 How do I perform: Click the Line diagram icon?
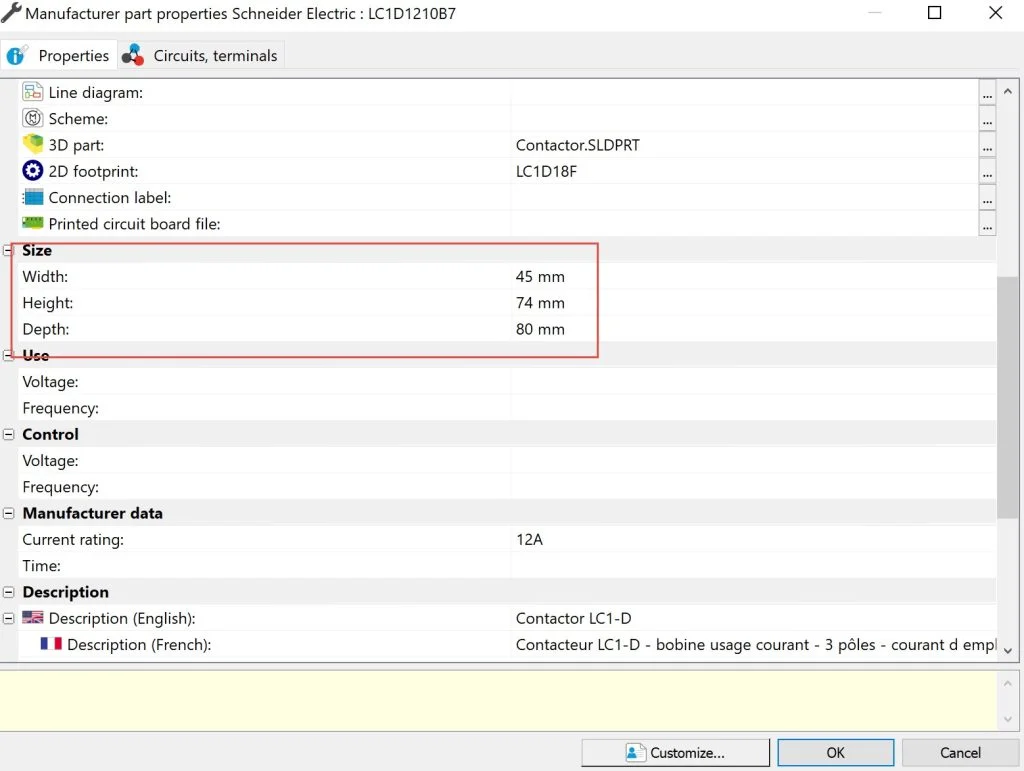tap(33, 92)
